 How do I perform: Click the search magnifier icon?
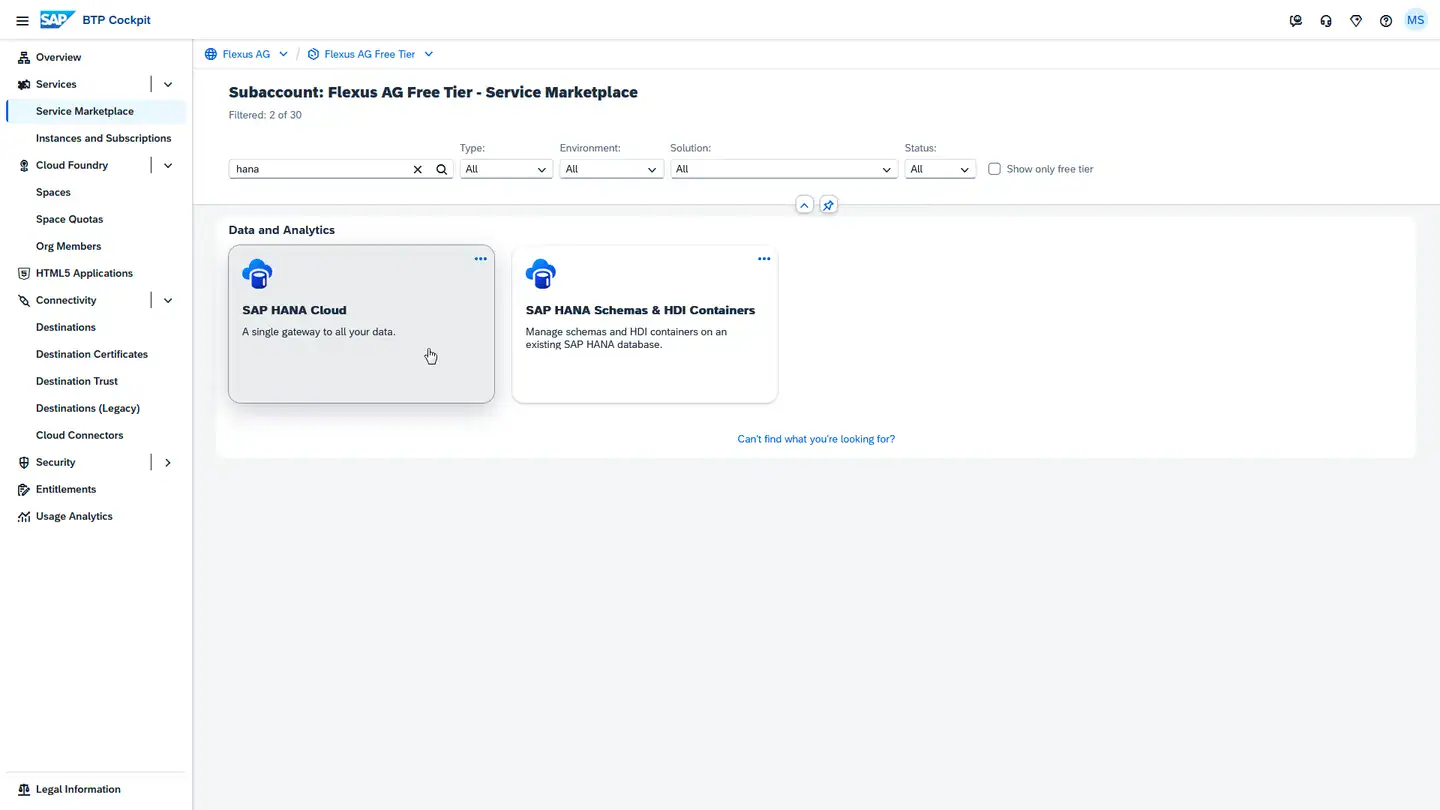pyautogui.click(x=441, y=170)
